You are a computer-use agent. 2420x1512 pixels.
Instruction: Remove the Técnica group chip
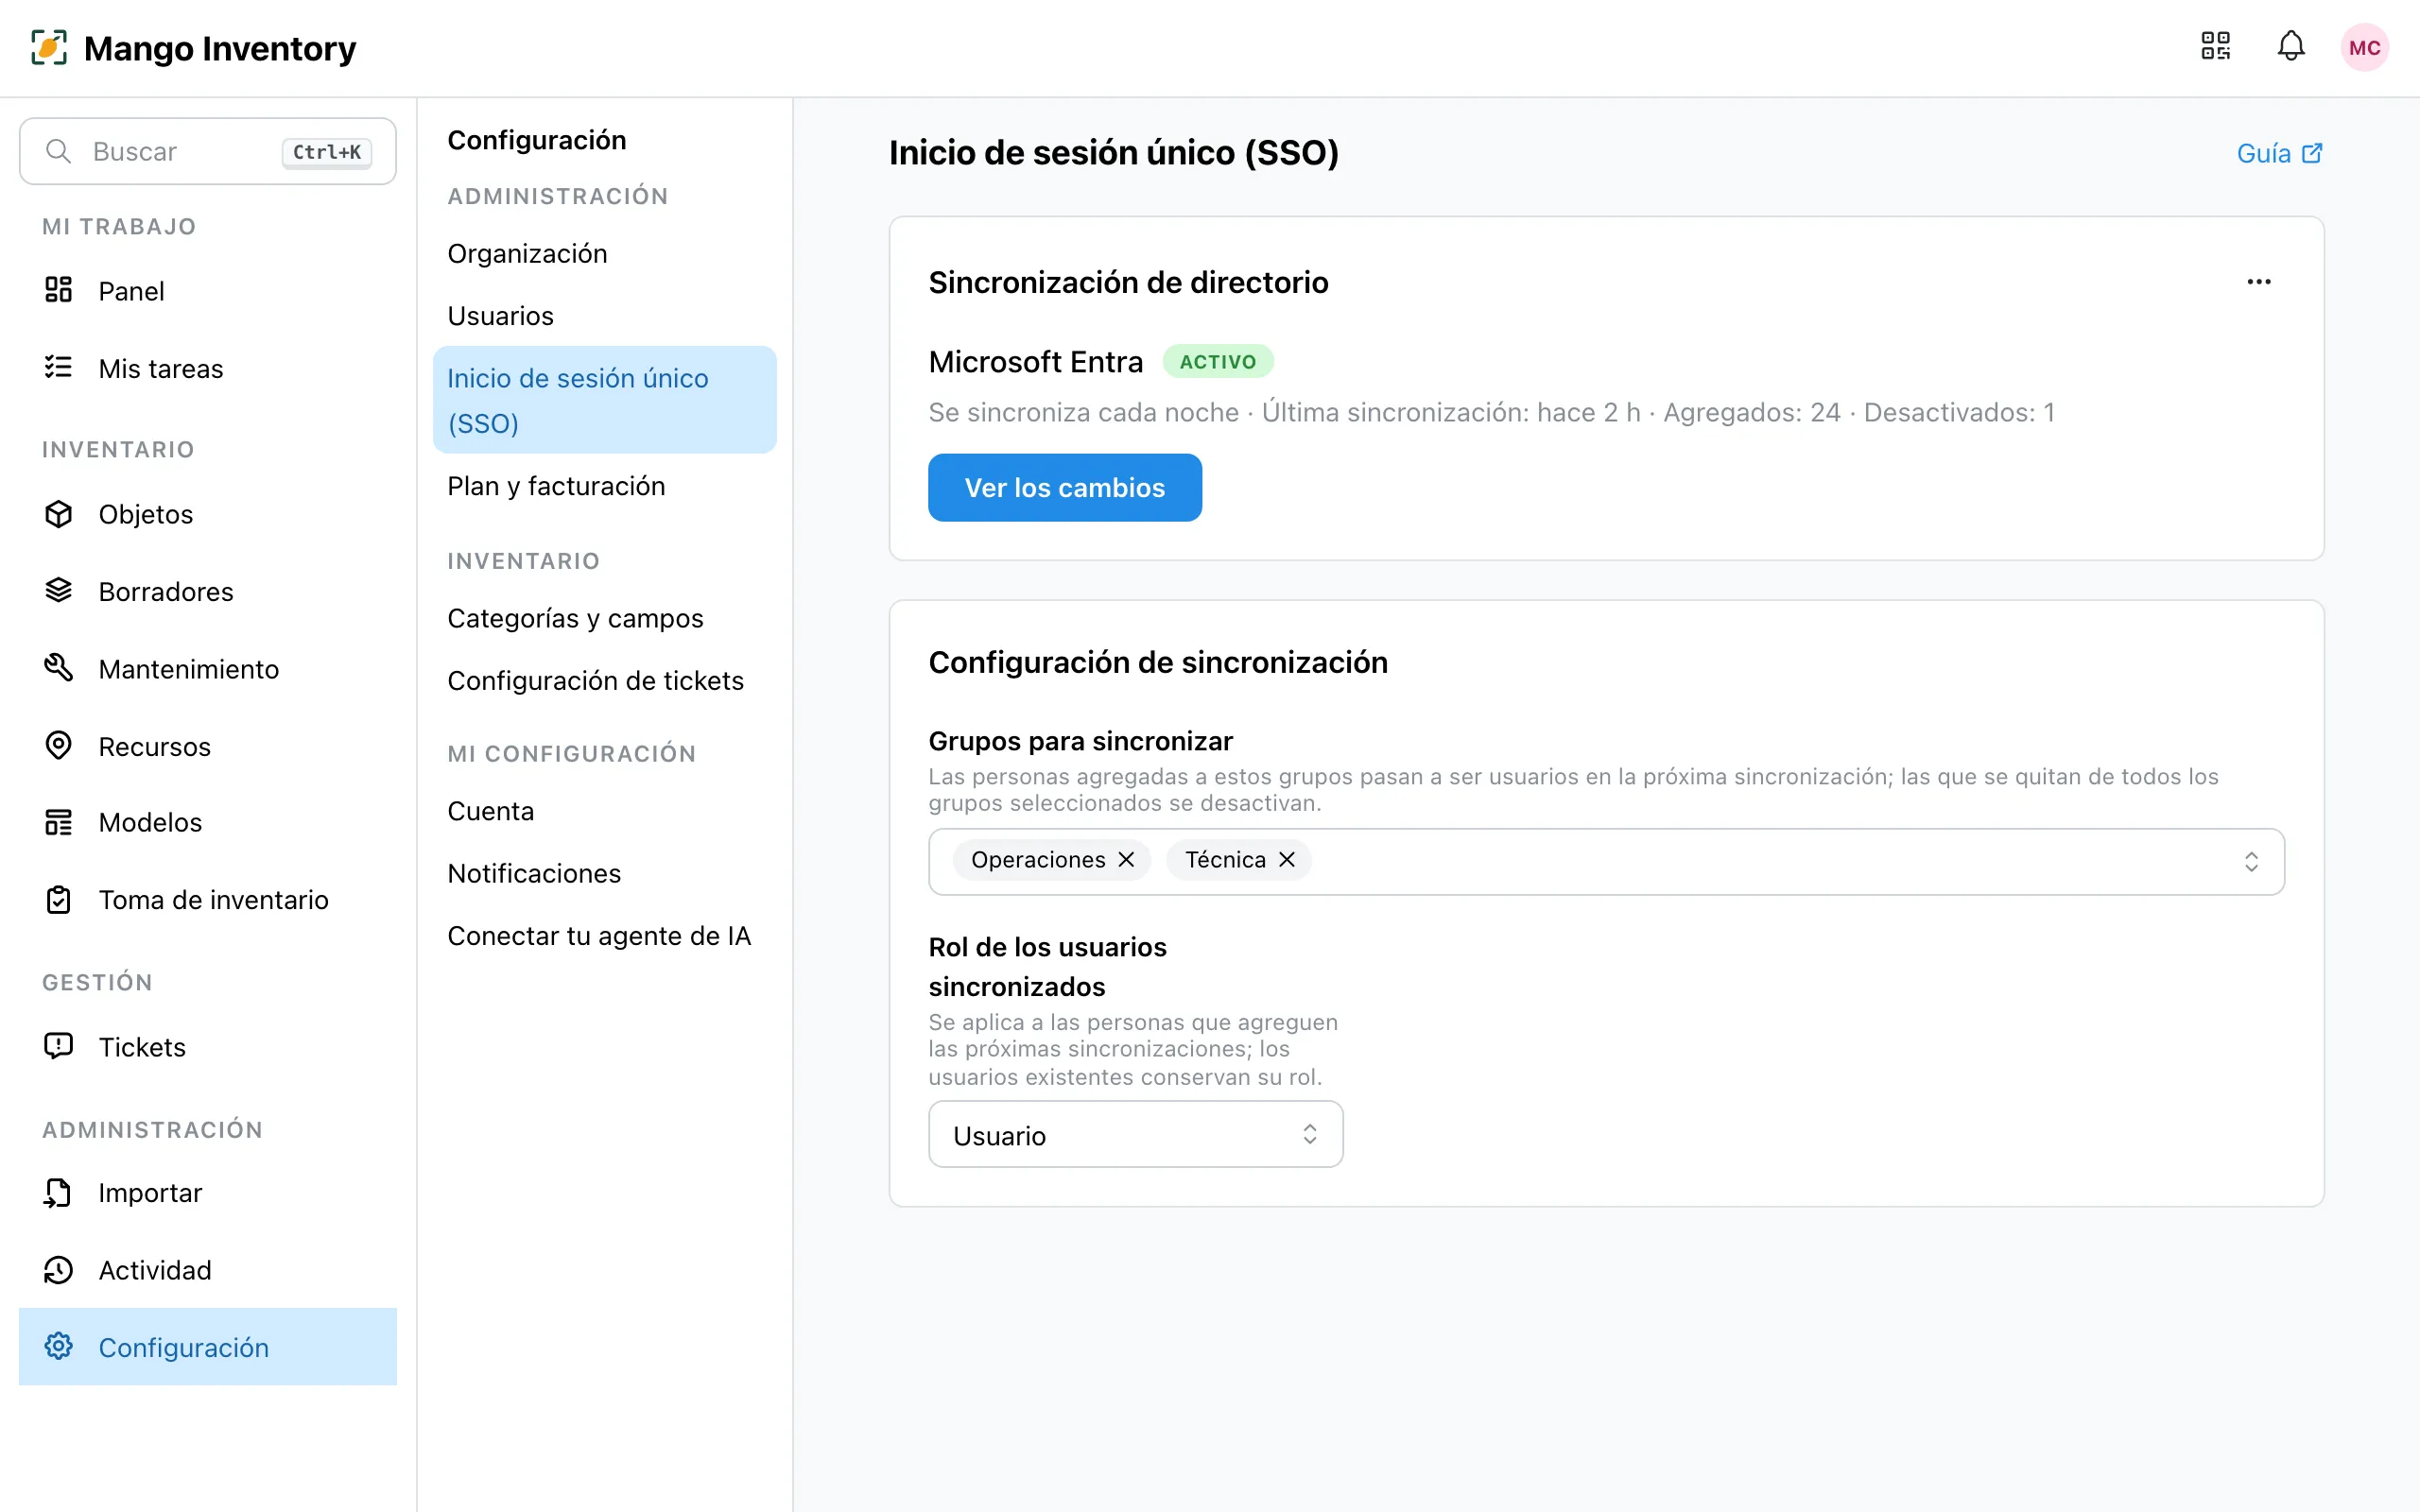point(1287,860)
